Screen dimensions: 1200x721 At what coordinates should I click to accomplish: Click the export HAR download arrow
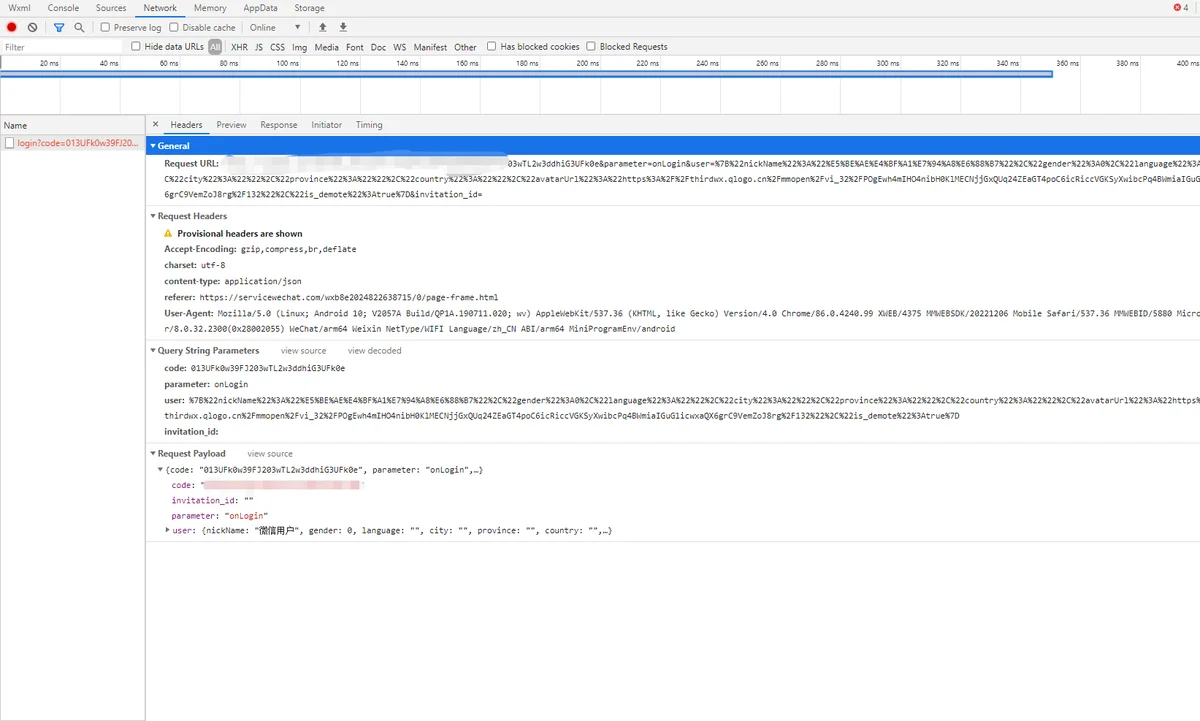click(x=343, y=28)
